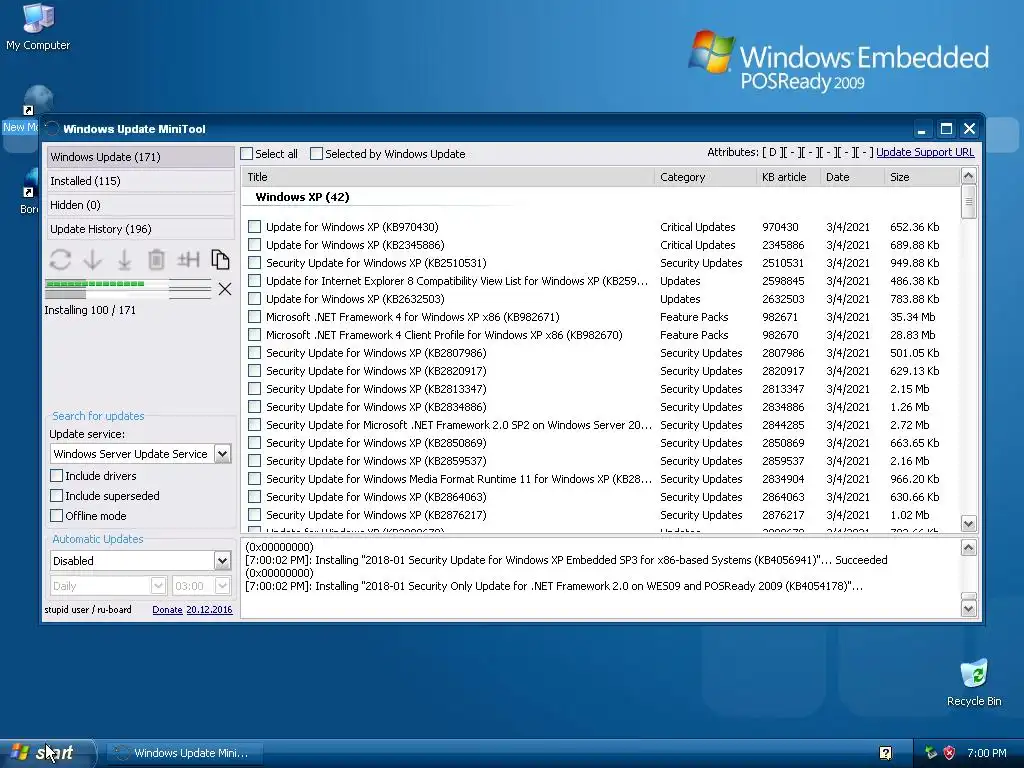Viewport: 1024px width, 768px height.
Task: Open My Computer desktop icon
Action: [x=38, y=26]
